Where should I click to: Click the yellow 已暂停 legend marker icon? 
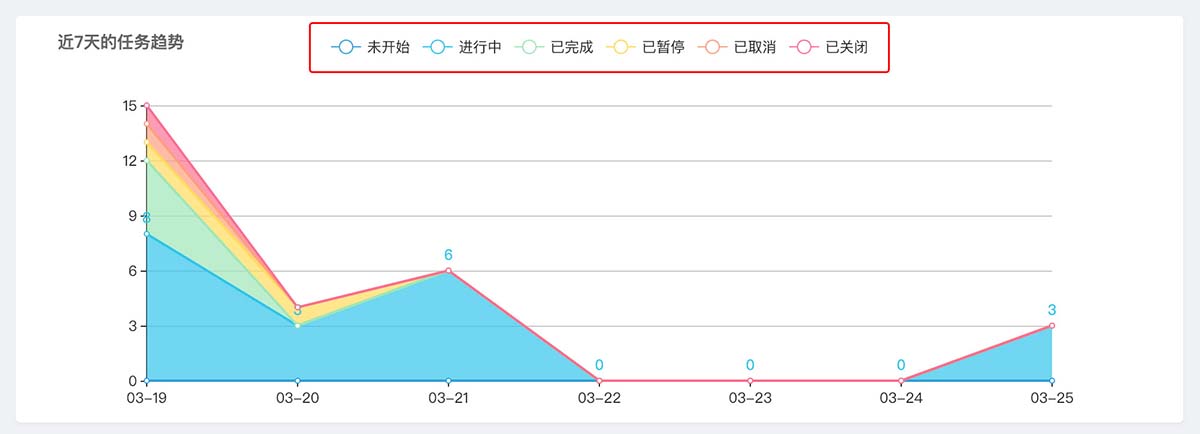coord(621,47)
